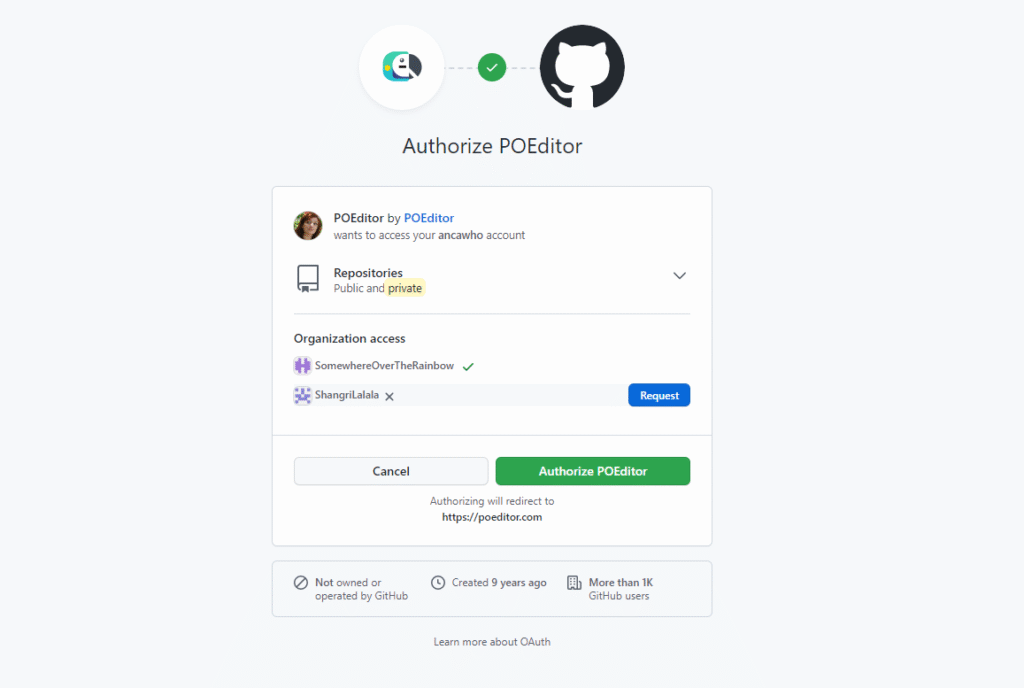The width and height of the screenshot is (1024, 688).
Task: Click the ShangriLalala organization avatar
Action: click(x=302, y=395)
